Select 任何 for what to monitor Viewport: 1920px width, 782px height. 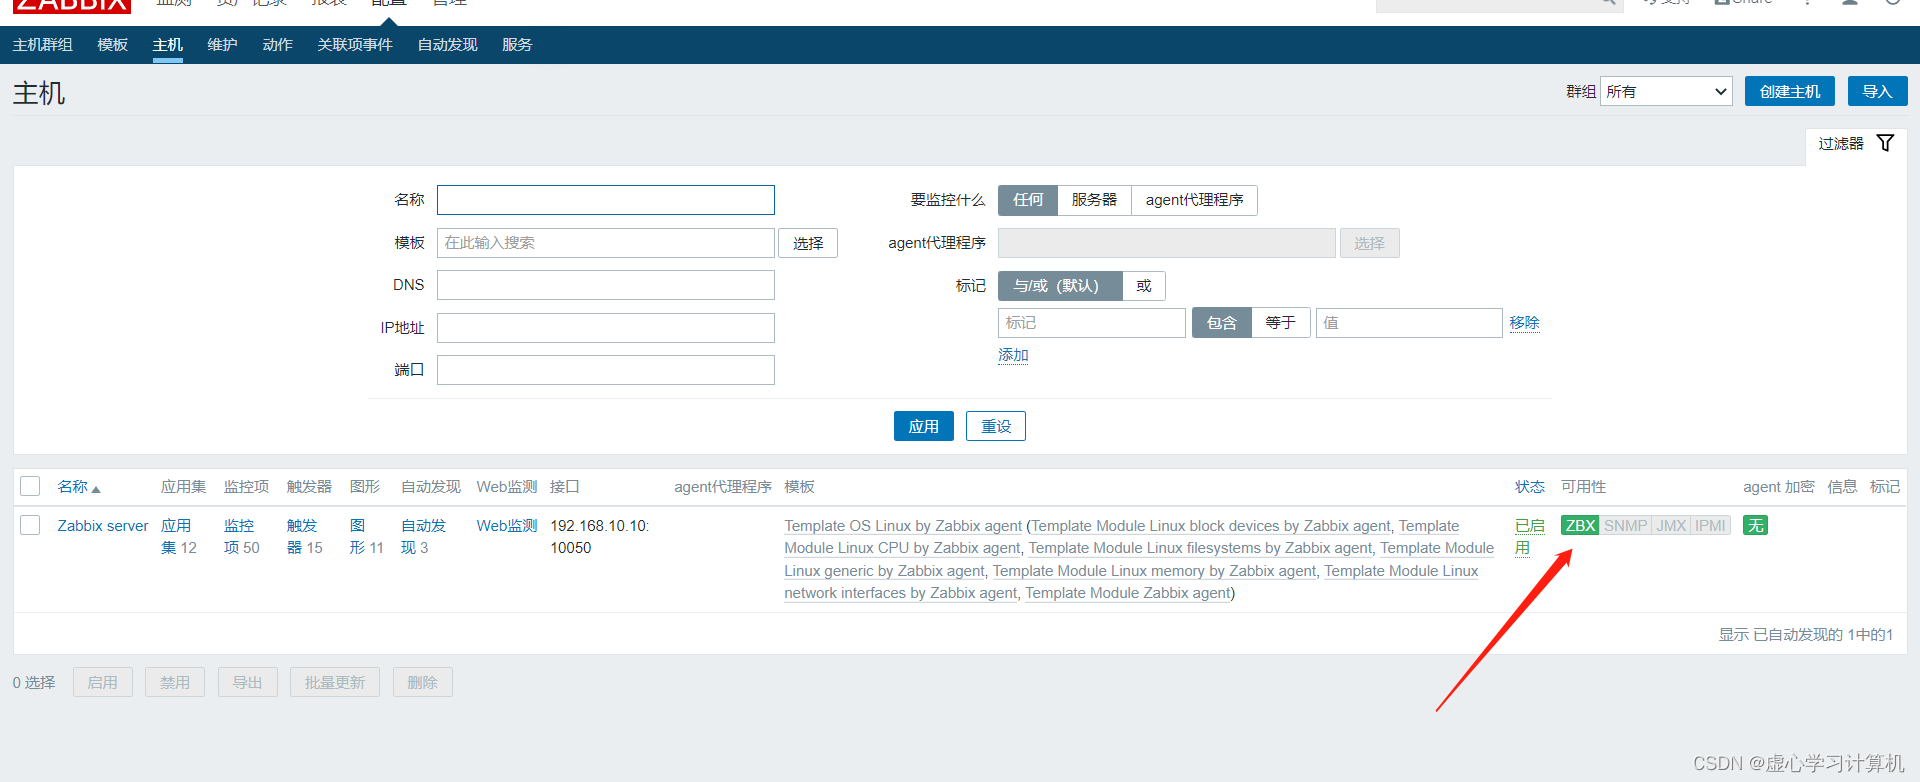[x=1028, y=200]
